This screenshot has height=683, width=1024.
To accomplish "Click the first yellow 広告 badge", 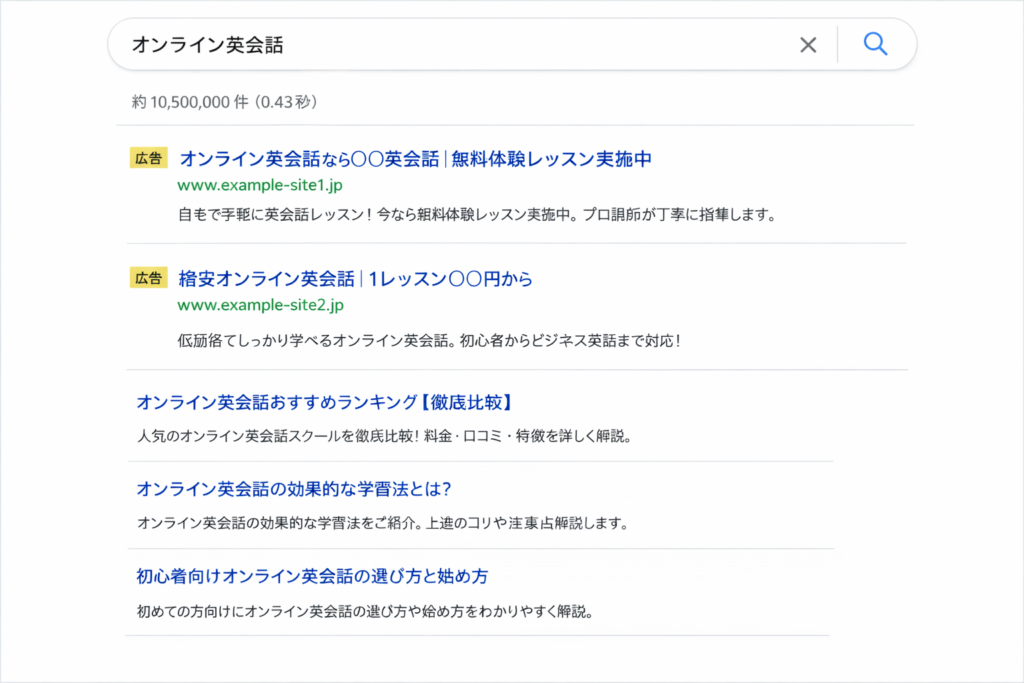I will click(x=149, y=158).
